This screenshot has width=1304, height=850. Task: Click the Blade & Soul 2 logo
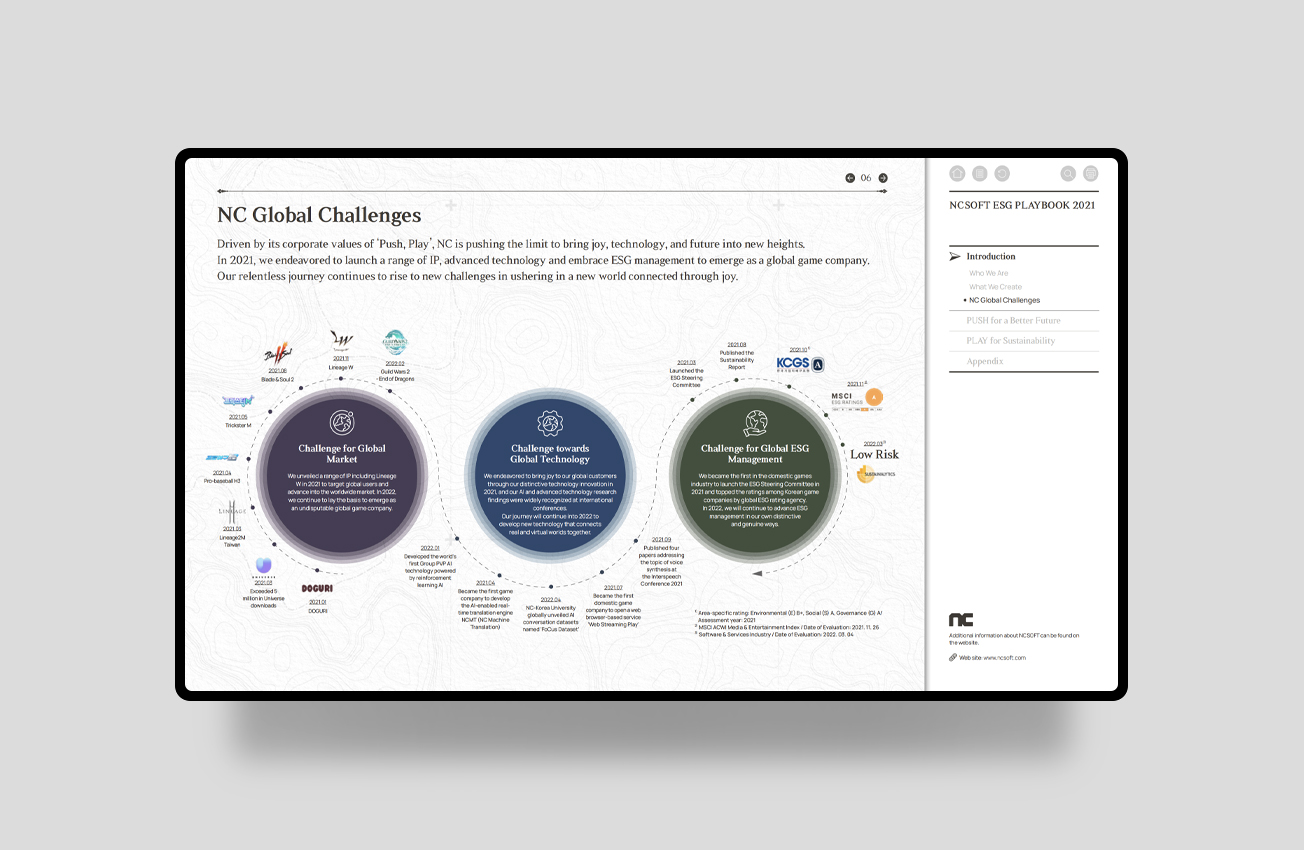click(277, 353)
